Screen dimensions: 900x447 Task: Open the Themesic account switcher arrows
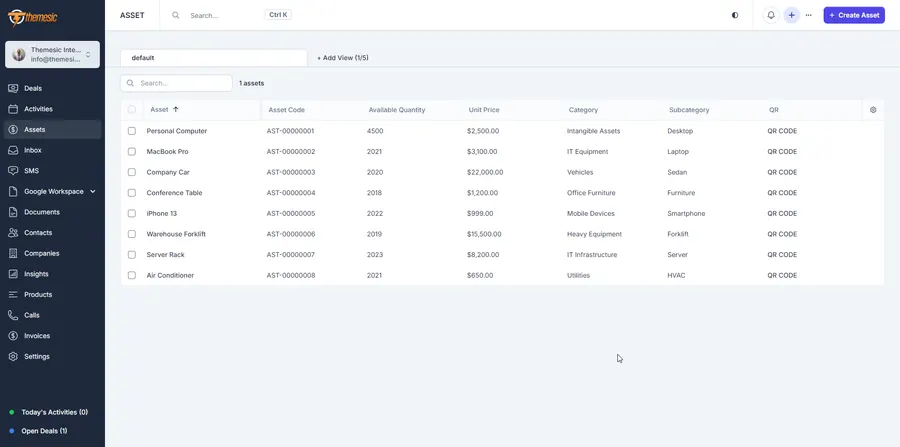(x=88, y=55)
